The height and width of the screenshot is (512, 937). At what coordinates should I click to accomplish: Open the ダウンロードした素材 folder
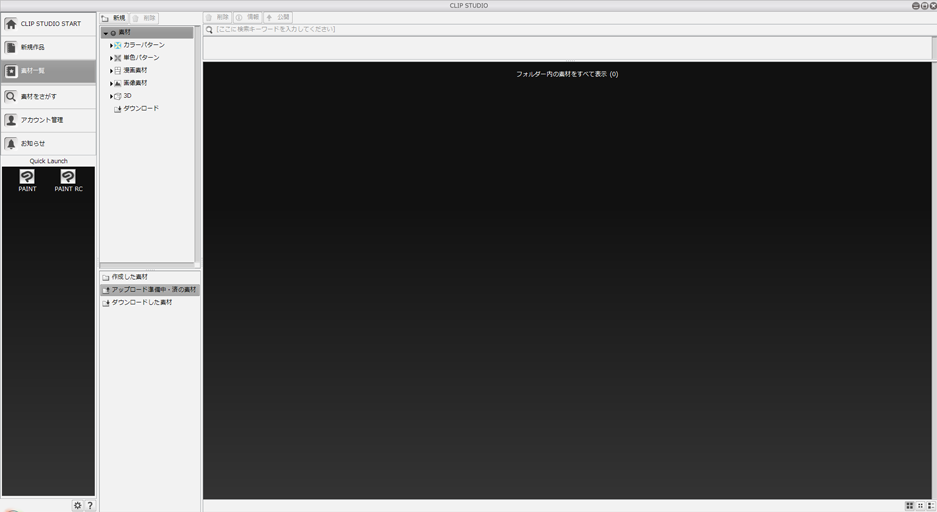pyautogui.click(x=150, y=303)
